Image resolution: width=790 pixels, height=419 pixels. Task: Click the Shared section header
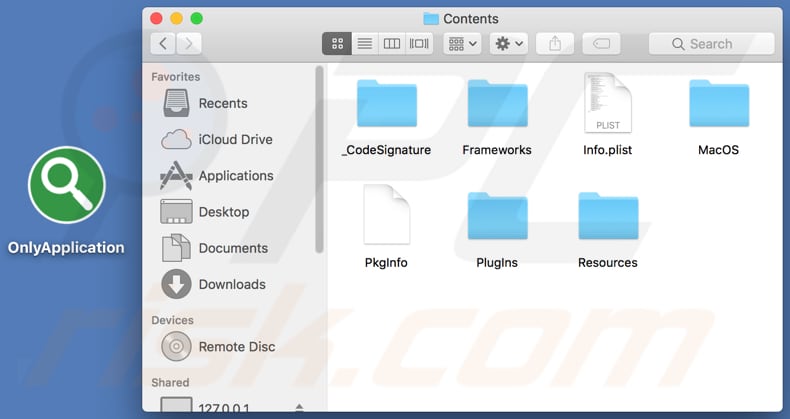coord(170,383)
